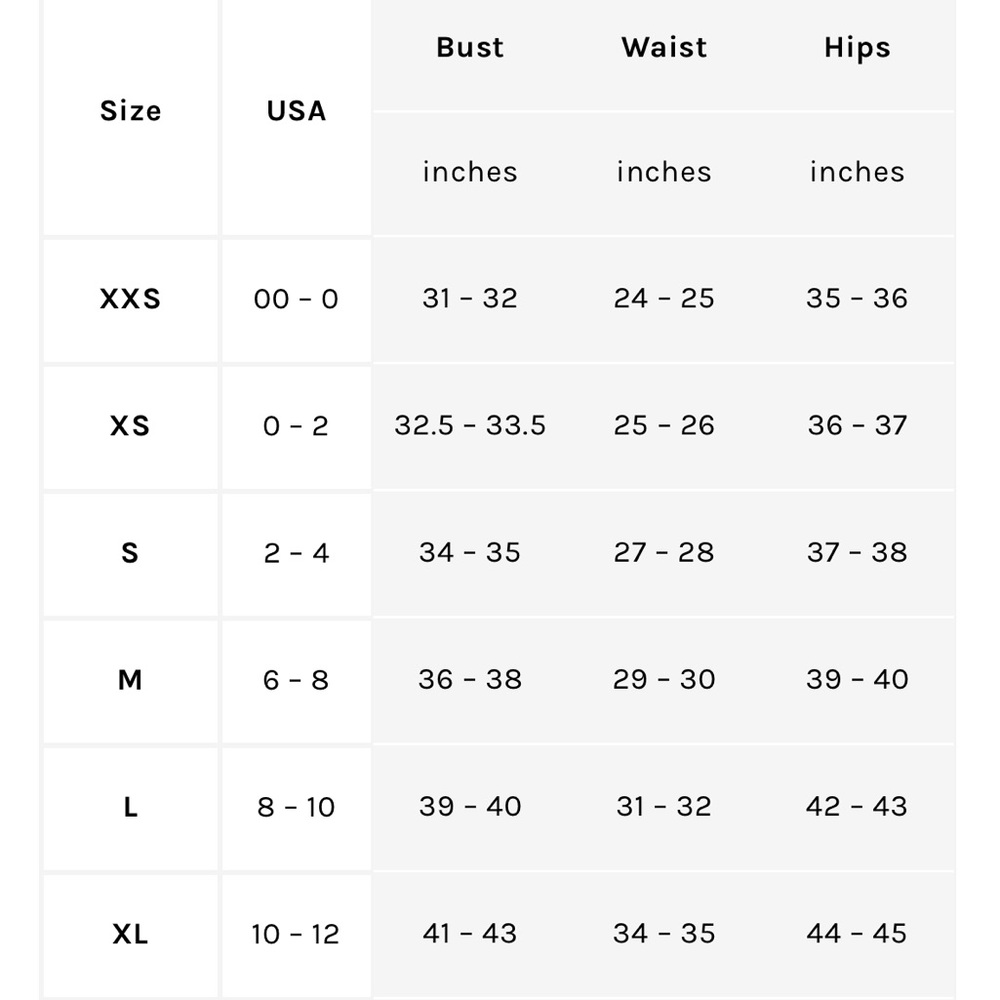Click the XL size label

coord(130,934)
